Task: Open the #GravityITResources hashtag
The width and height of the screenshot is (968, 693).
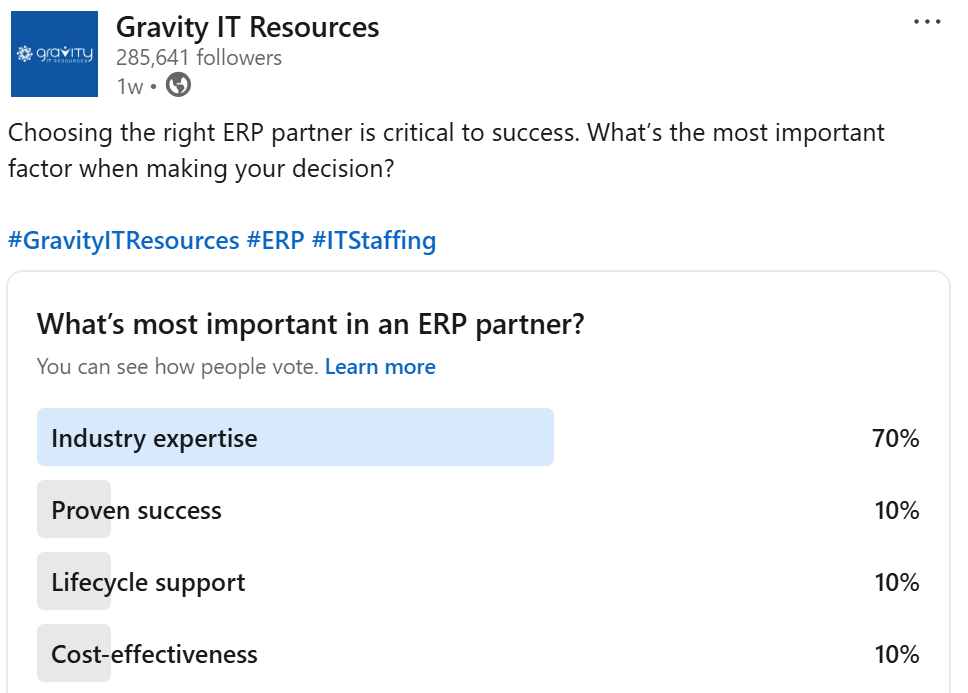Action: 123,241
